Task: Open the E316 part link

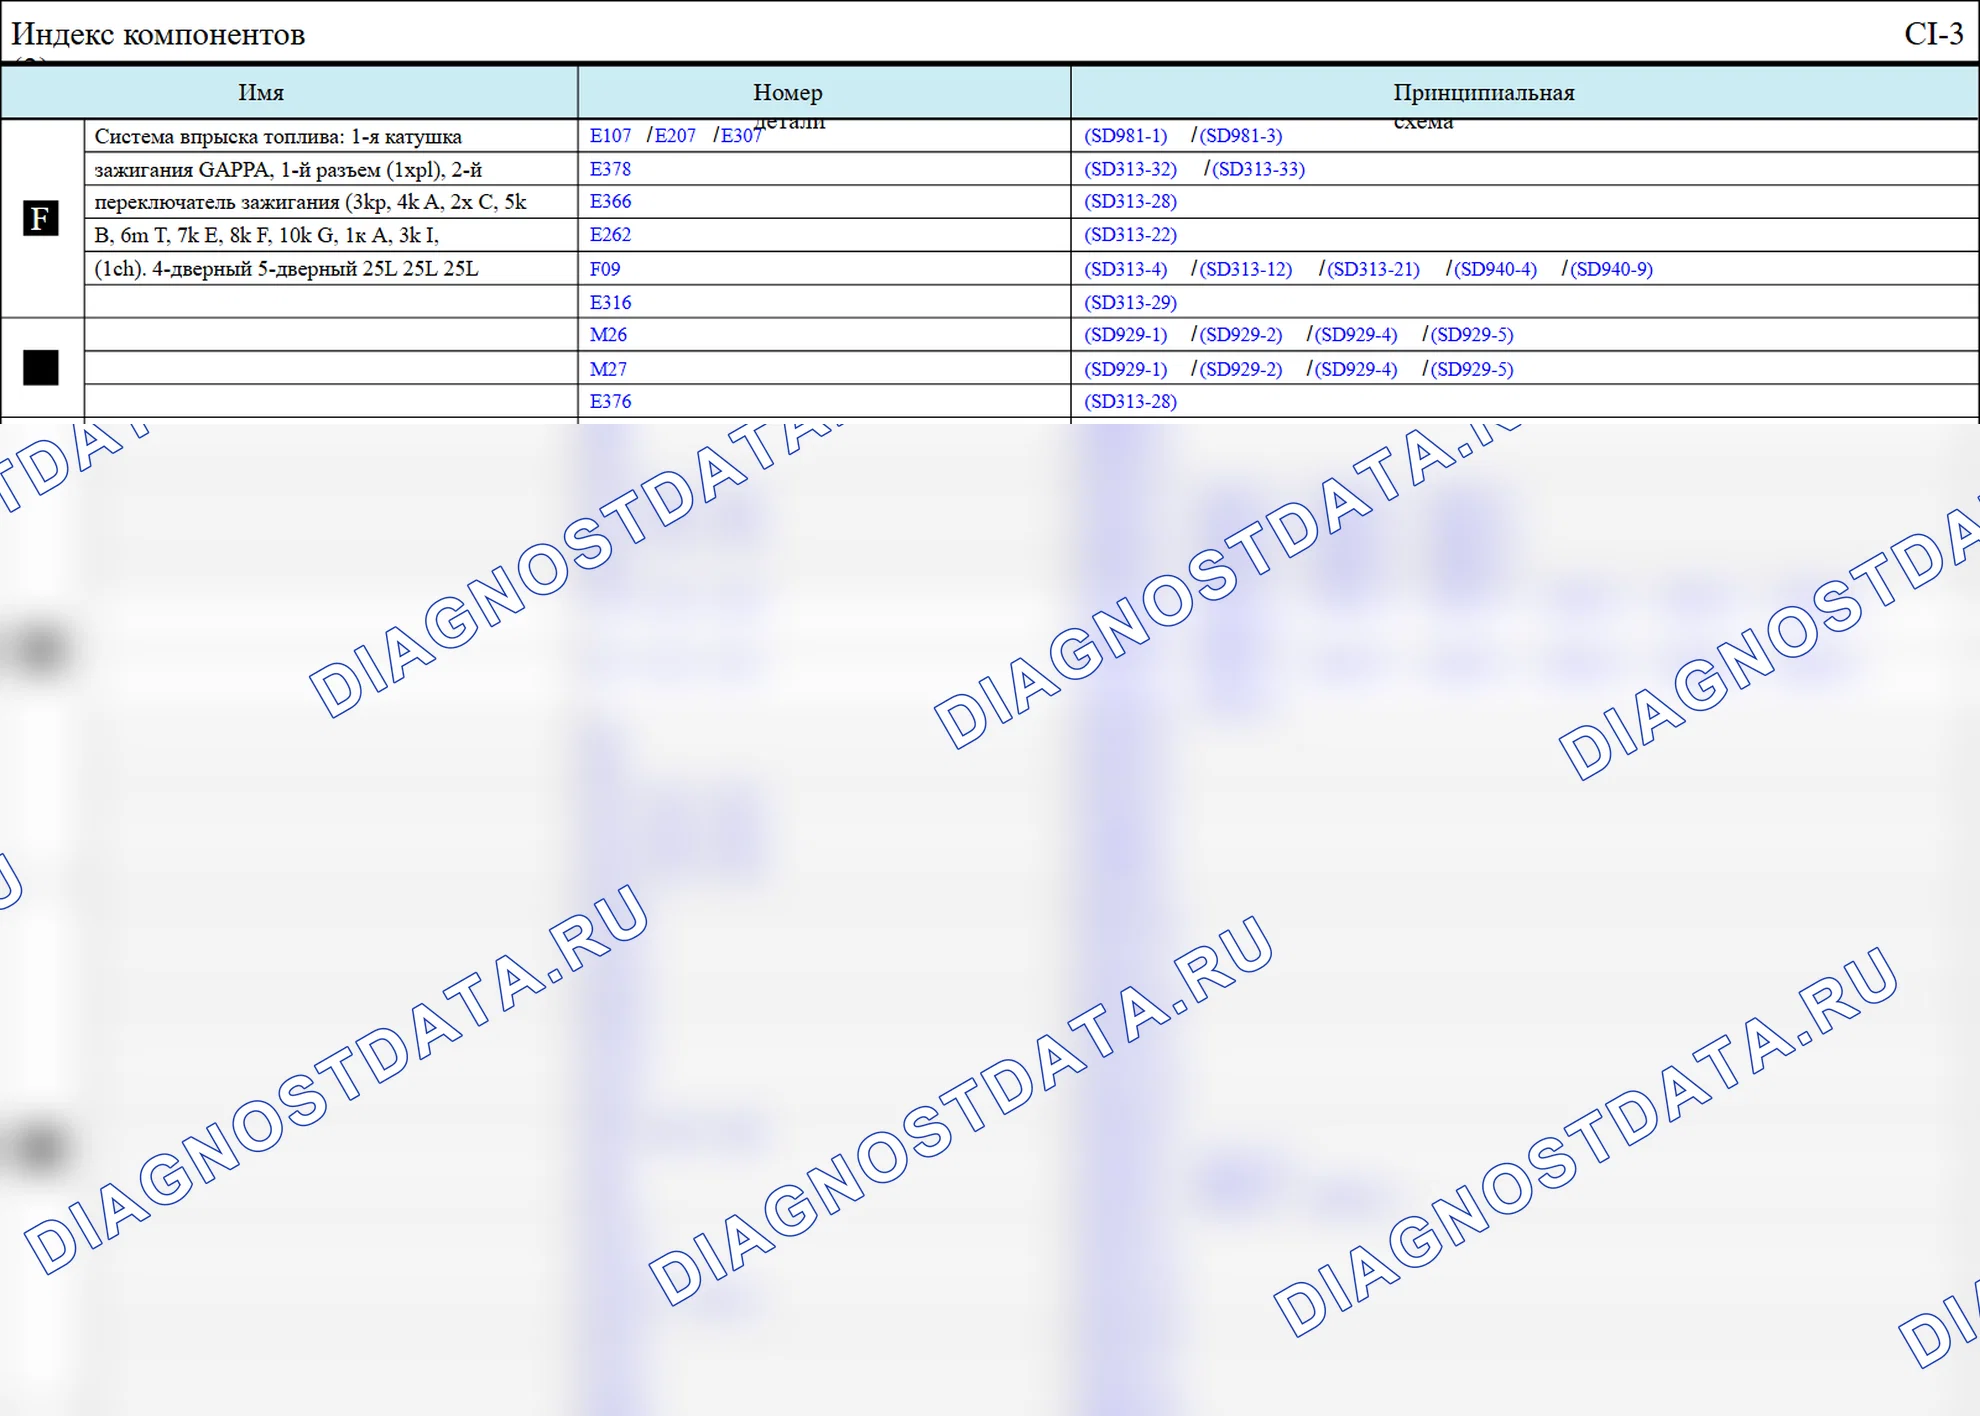Action: click(610, 302)
